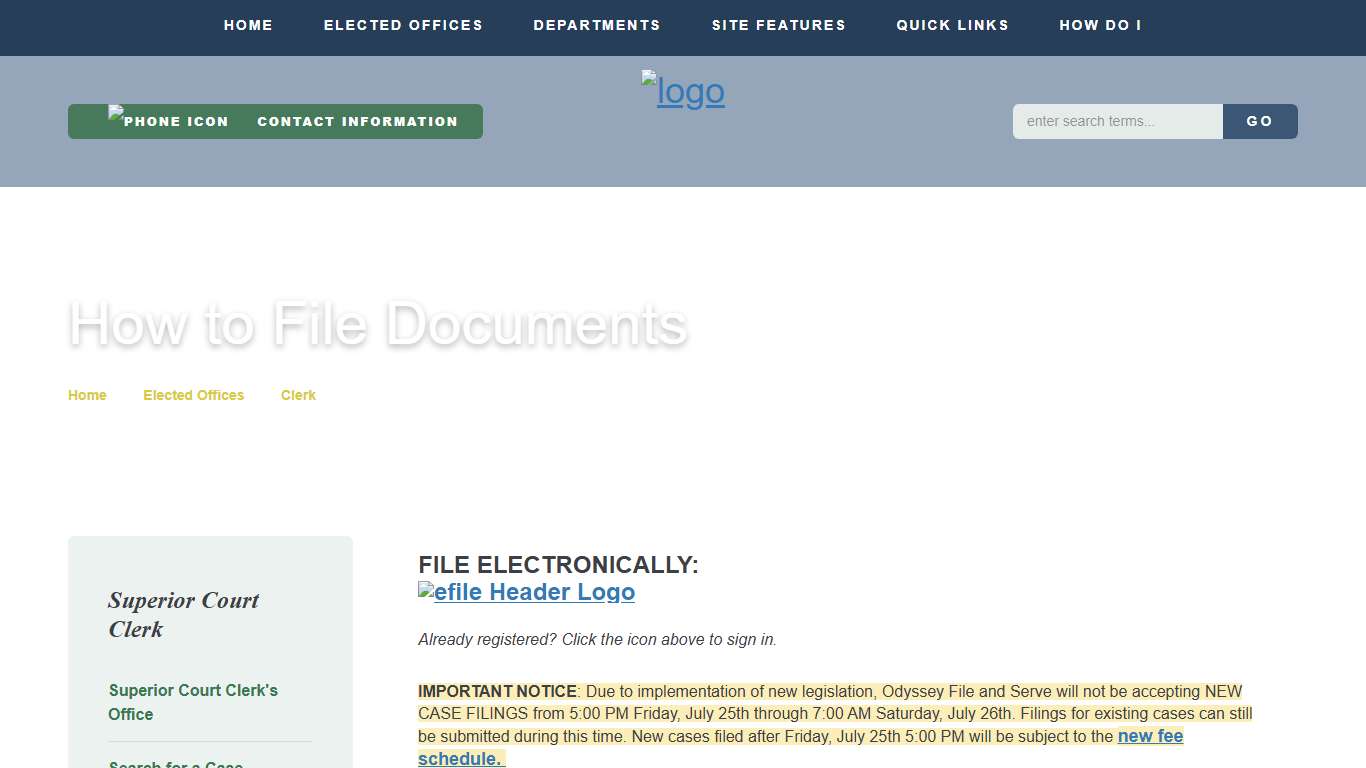Click Clerk in the breadcrumb trail

click(x=298, y=395)
